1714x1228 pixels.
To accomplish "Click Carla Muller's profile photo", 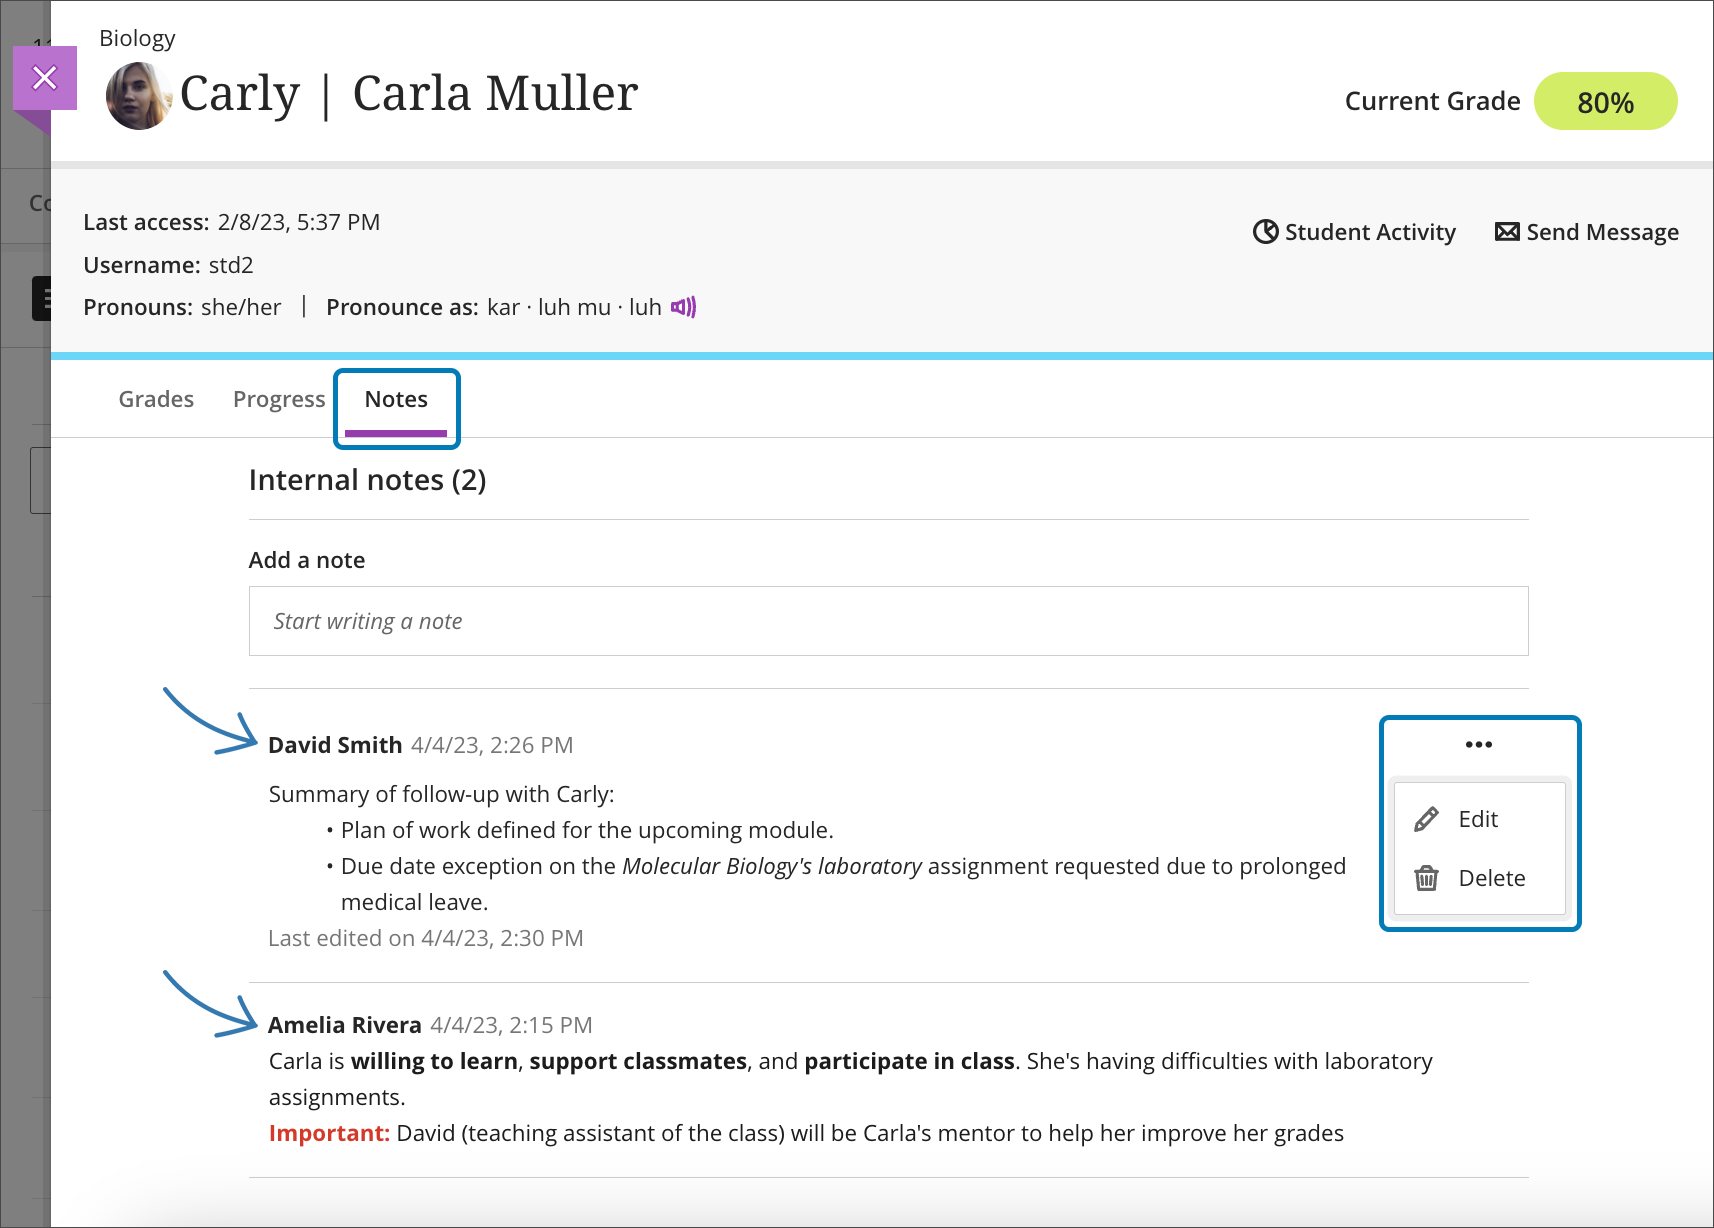I will (x=138, y=96).
